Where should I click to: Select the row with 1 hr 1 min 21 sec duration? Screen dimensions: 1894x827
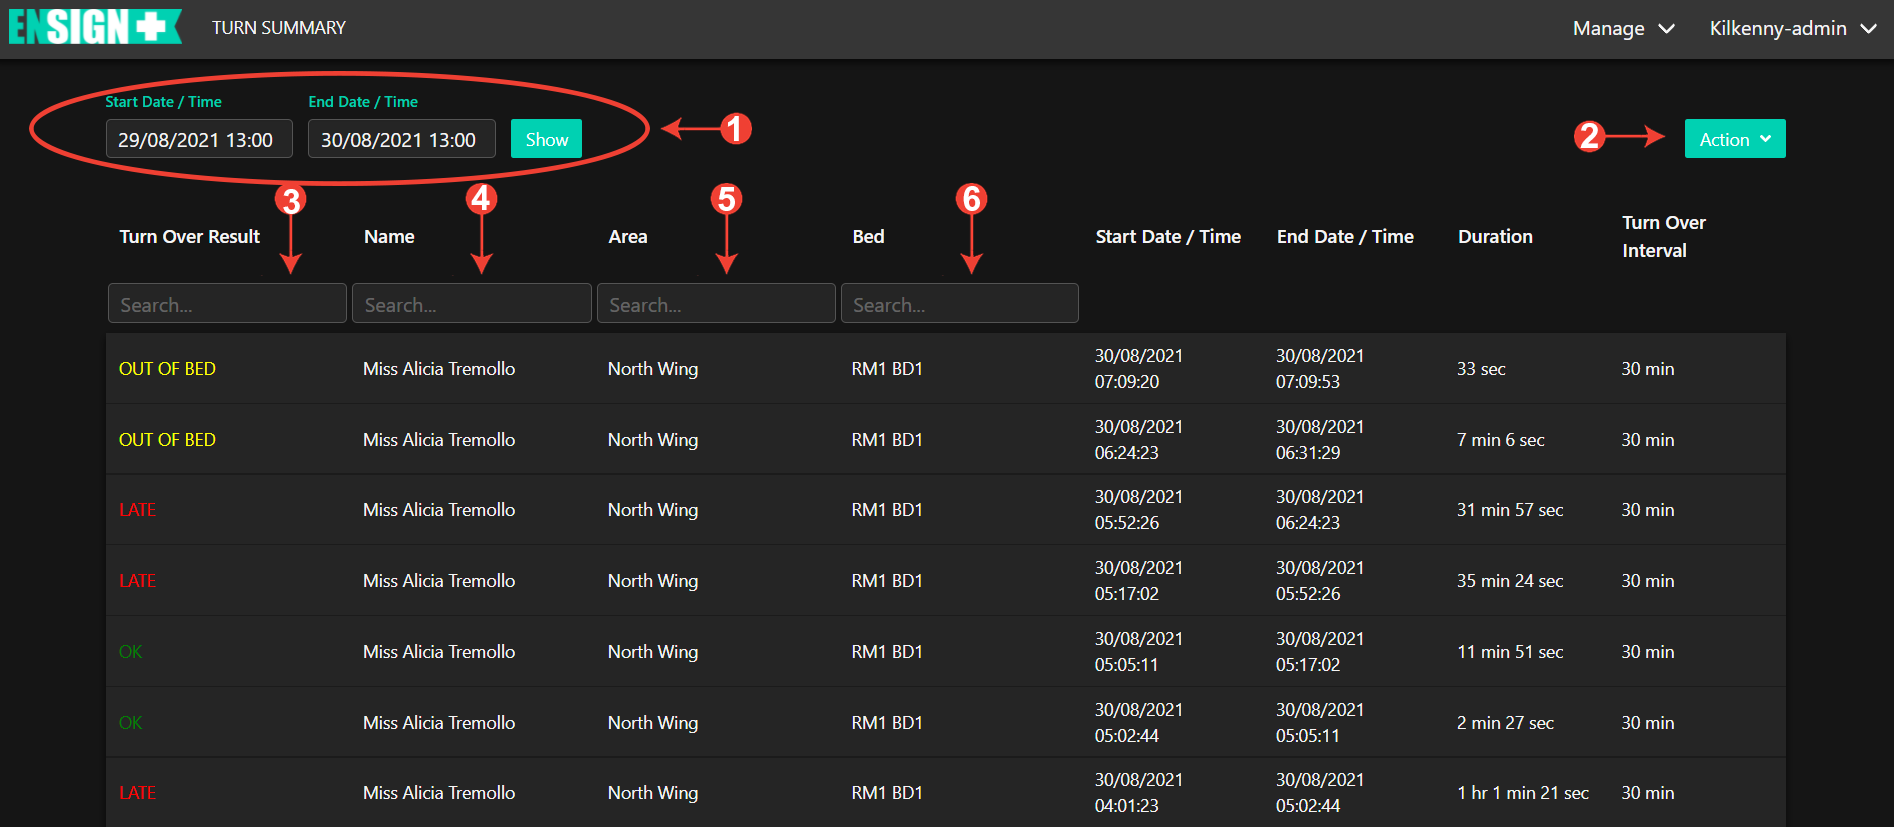point(945,793)
